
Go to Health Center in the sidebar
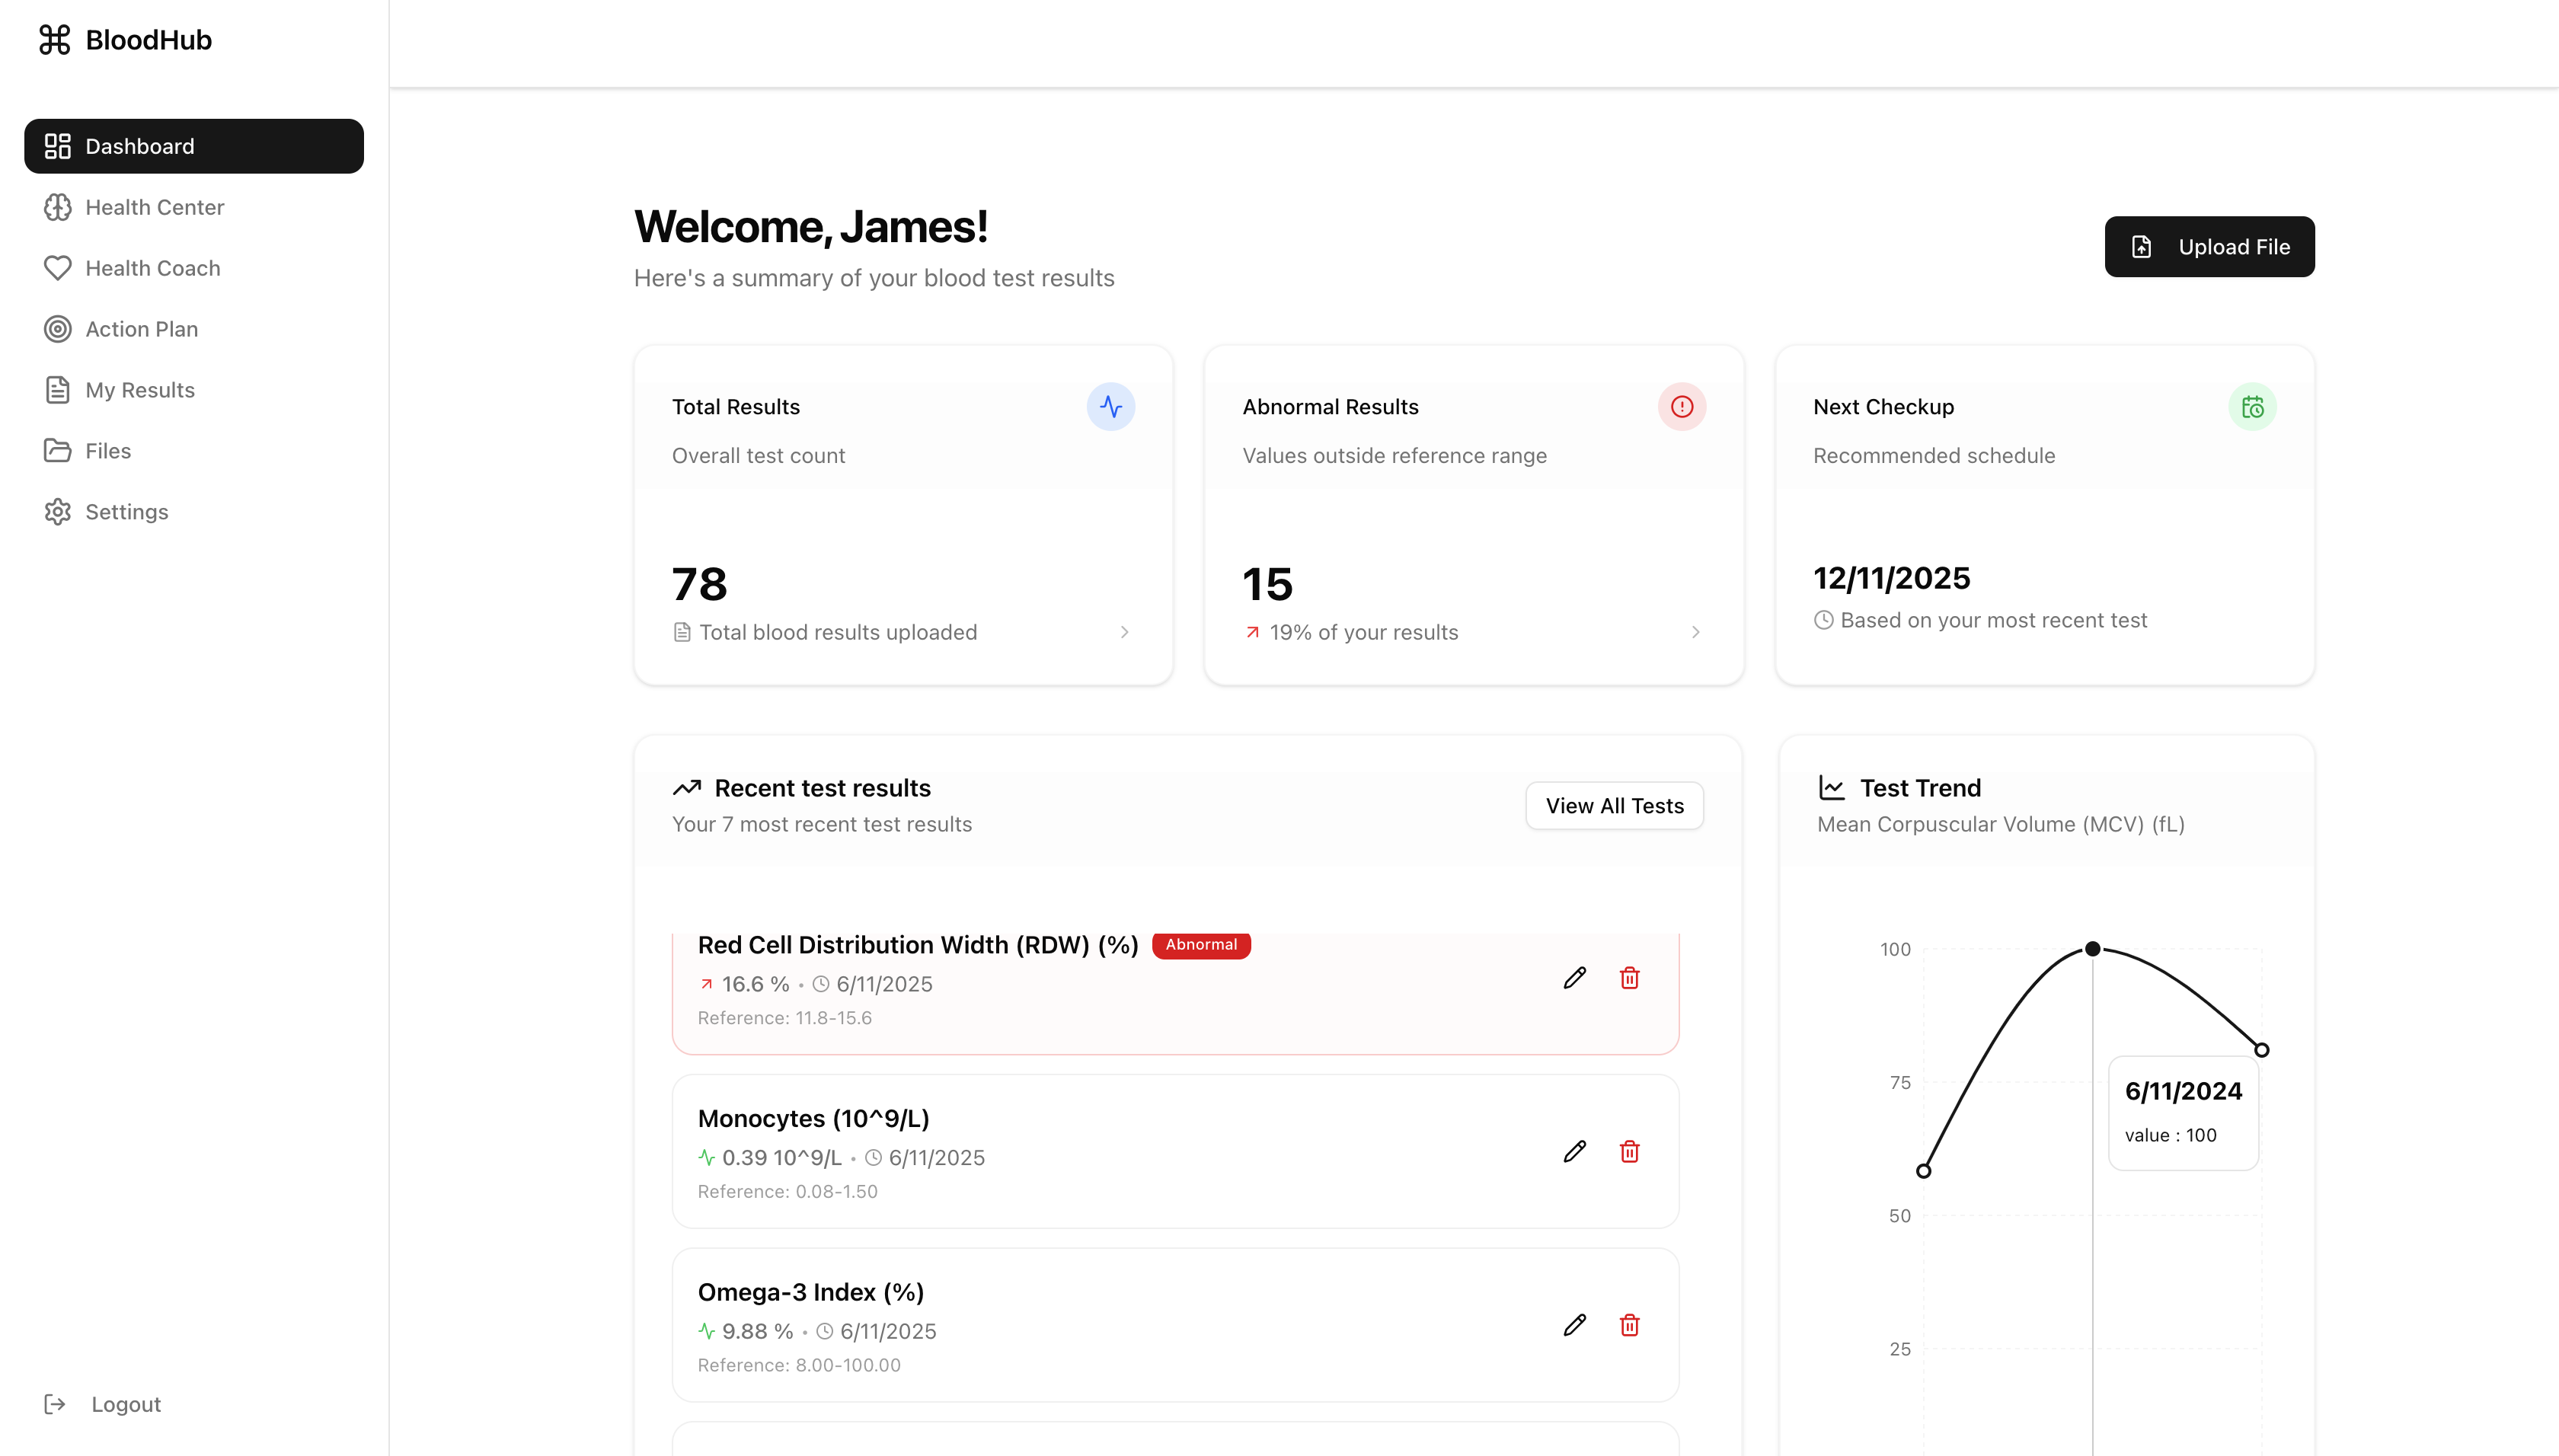194,207
